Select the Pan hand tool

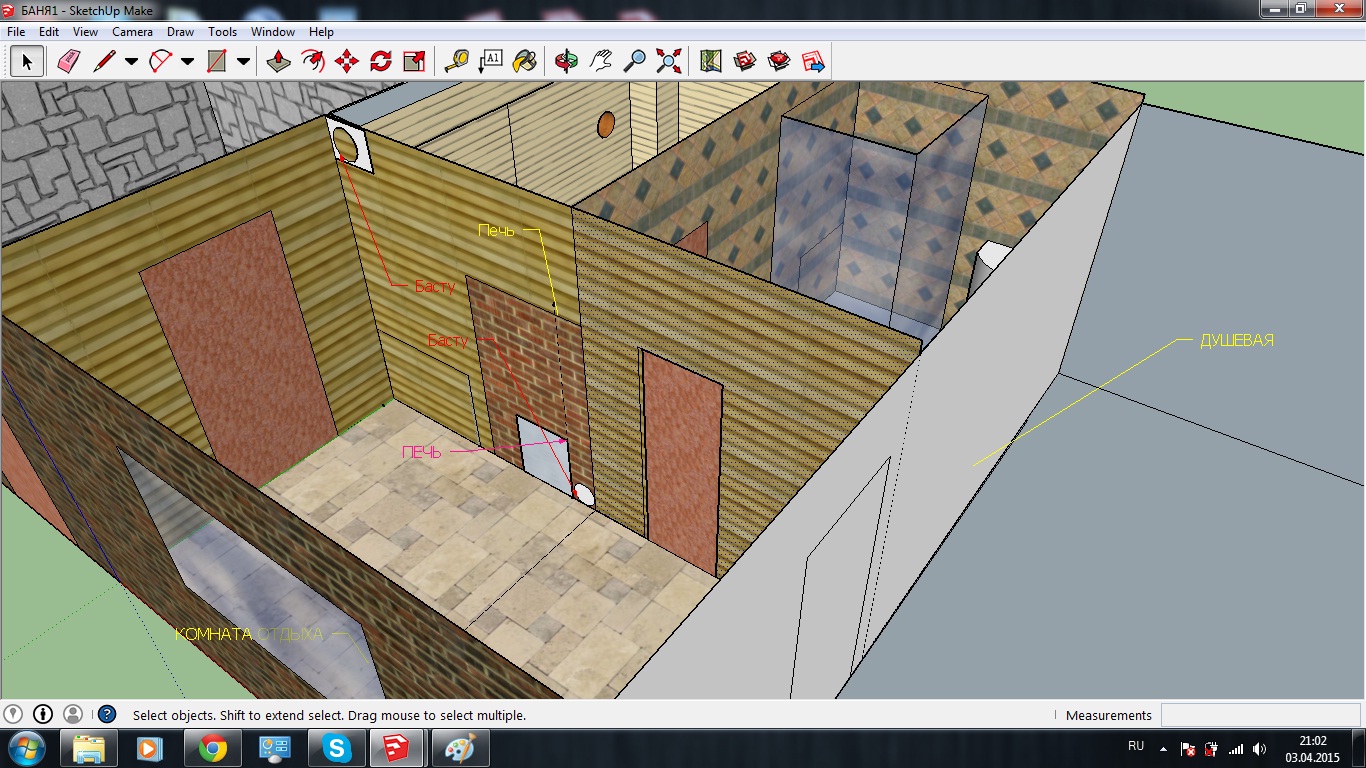601,62
